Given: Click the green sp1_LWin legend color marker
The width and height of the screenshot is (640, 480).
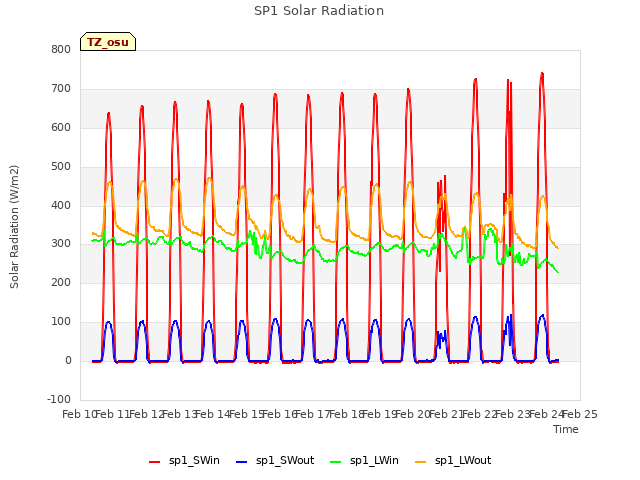Looking at the screenshot, I should pos(335,462).
